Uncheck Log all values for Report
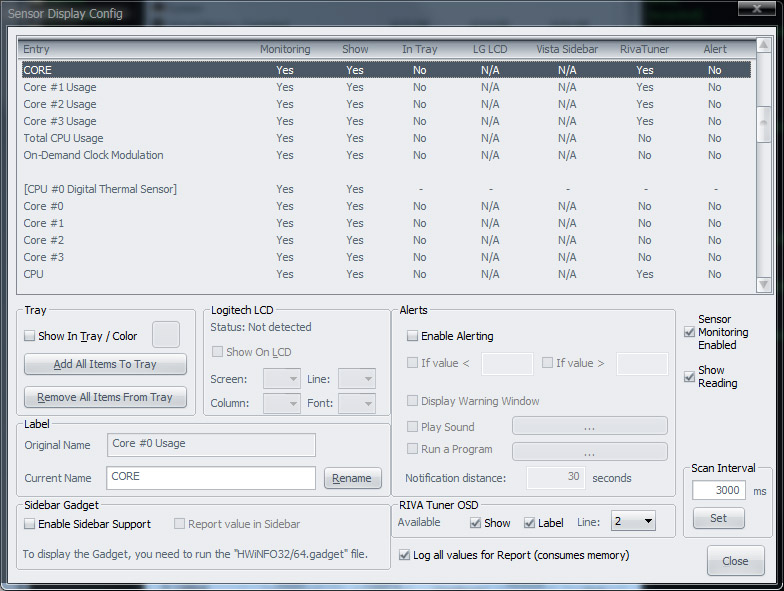Screen dimensions: 784x591 click(x=405, y=555)
